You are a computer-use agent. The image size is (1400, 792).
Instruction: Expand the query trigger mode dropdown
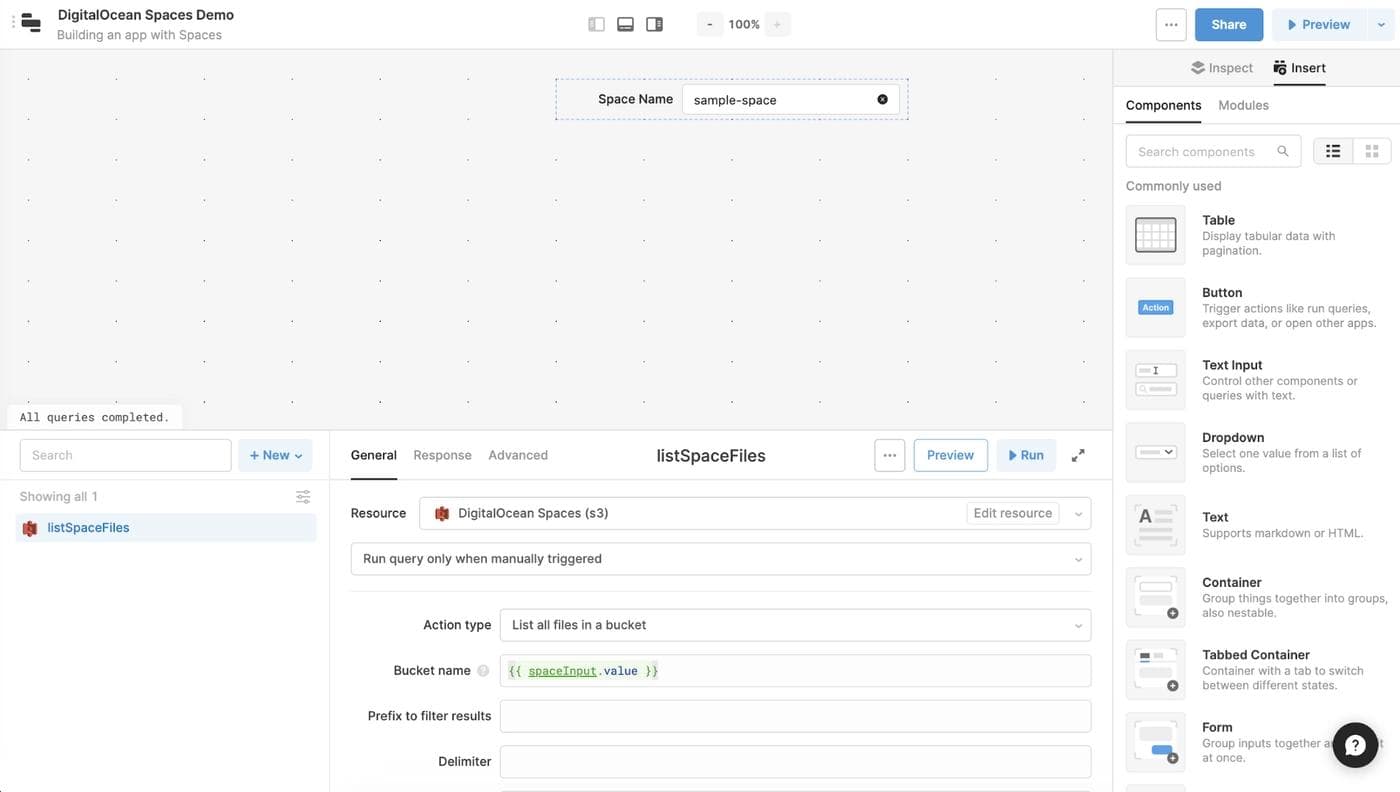click(720, 559)
